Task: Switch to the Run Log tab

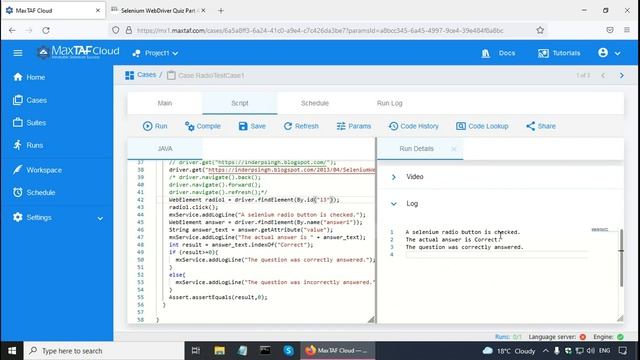Action: [x=389, y=103]
